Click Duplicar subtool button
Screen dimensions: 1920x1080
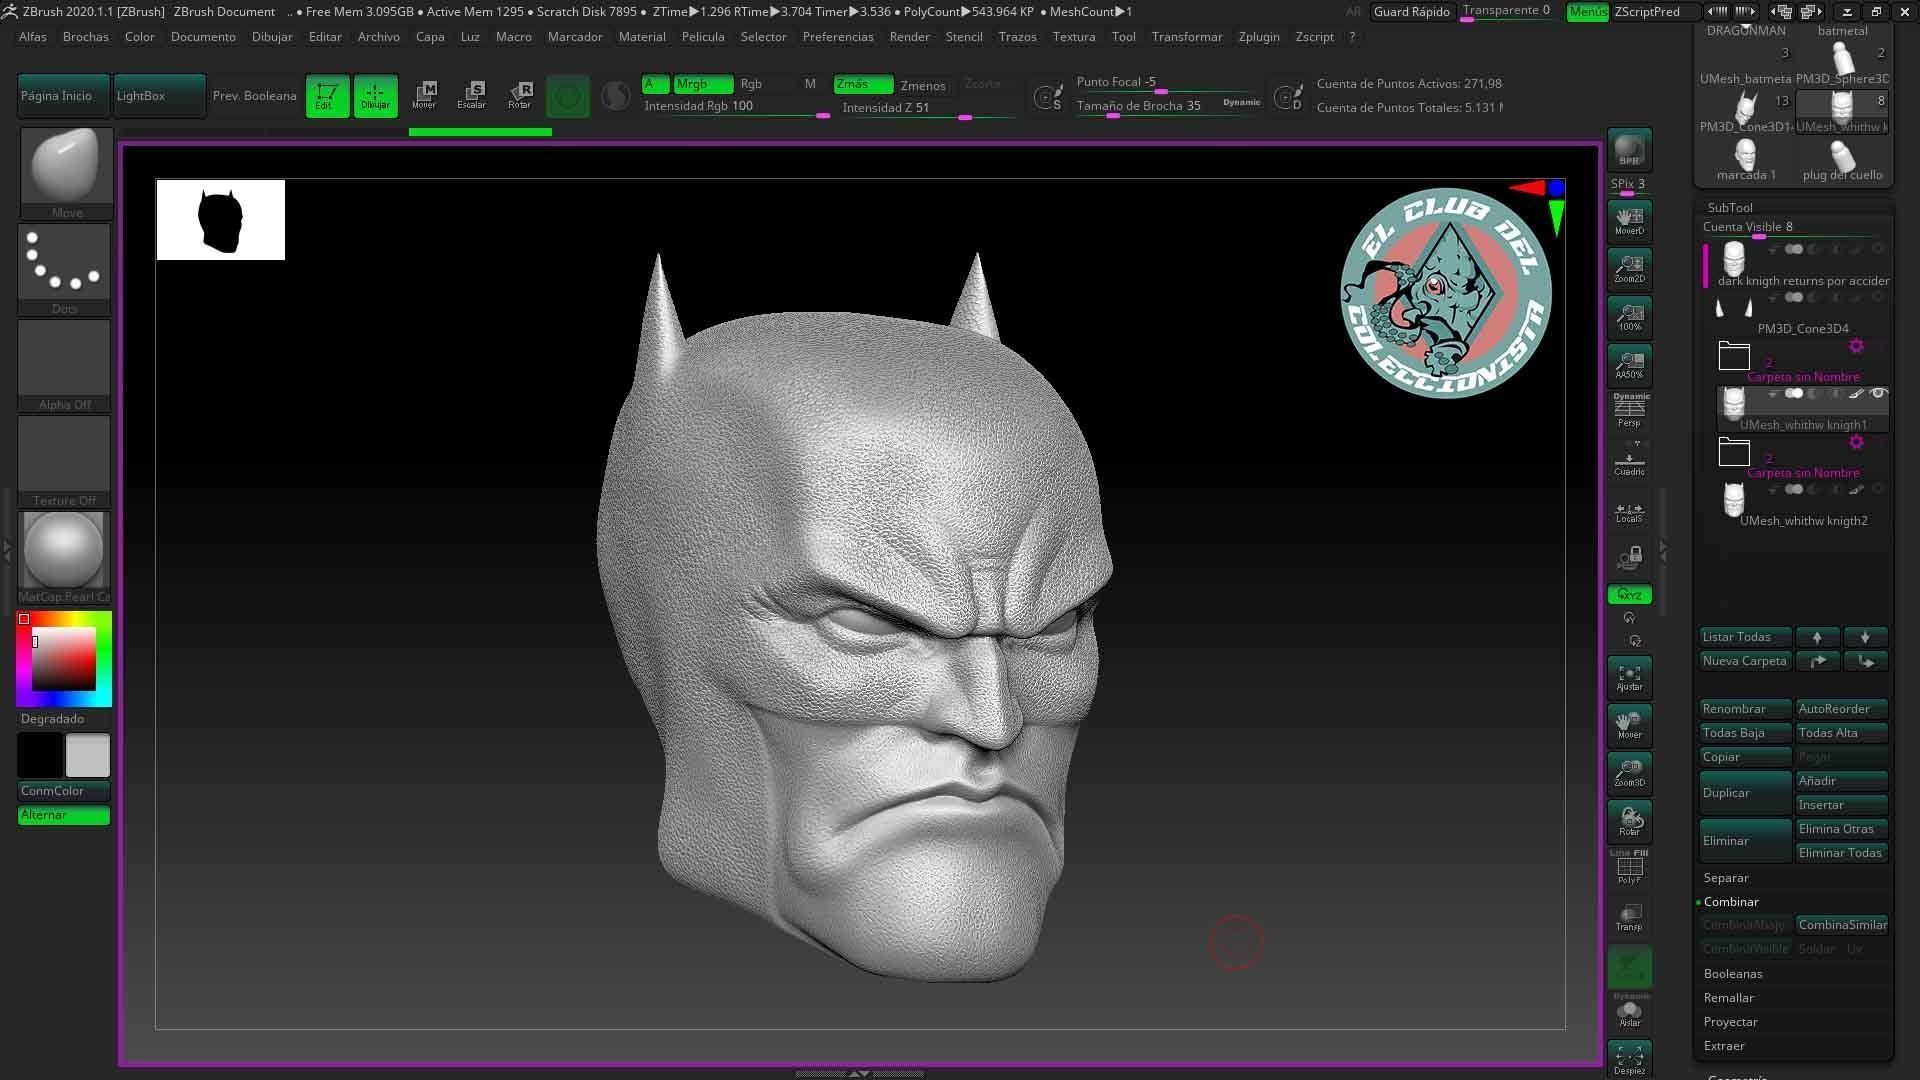point(1745,793)
